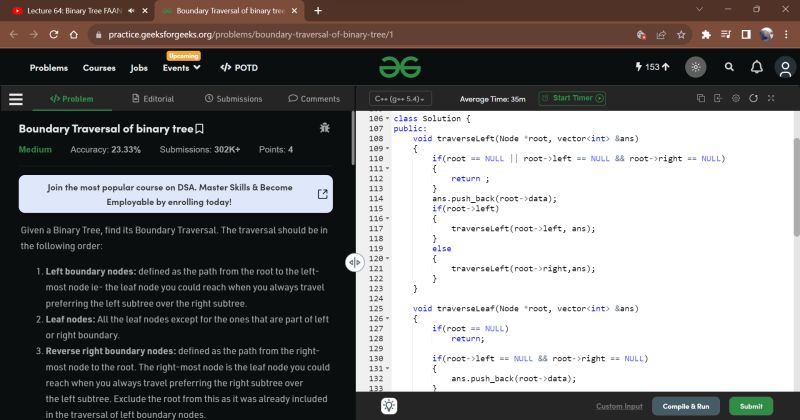Click the Medium difficulty label
Image resolution: width=800 pixels, height=420 pixels.
[35, 150]
